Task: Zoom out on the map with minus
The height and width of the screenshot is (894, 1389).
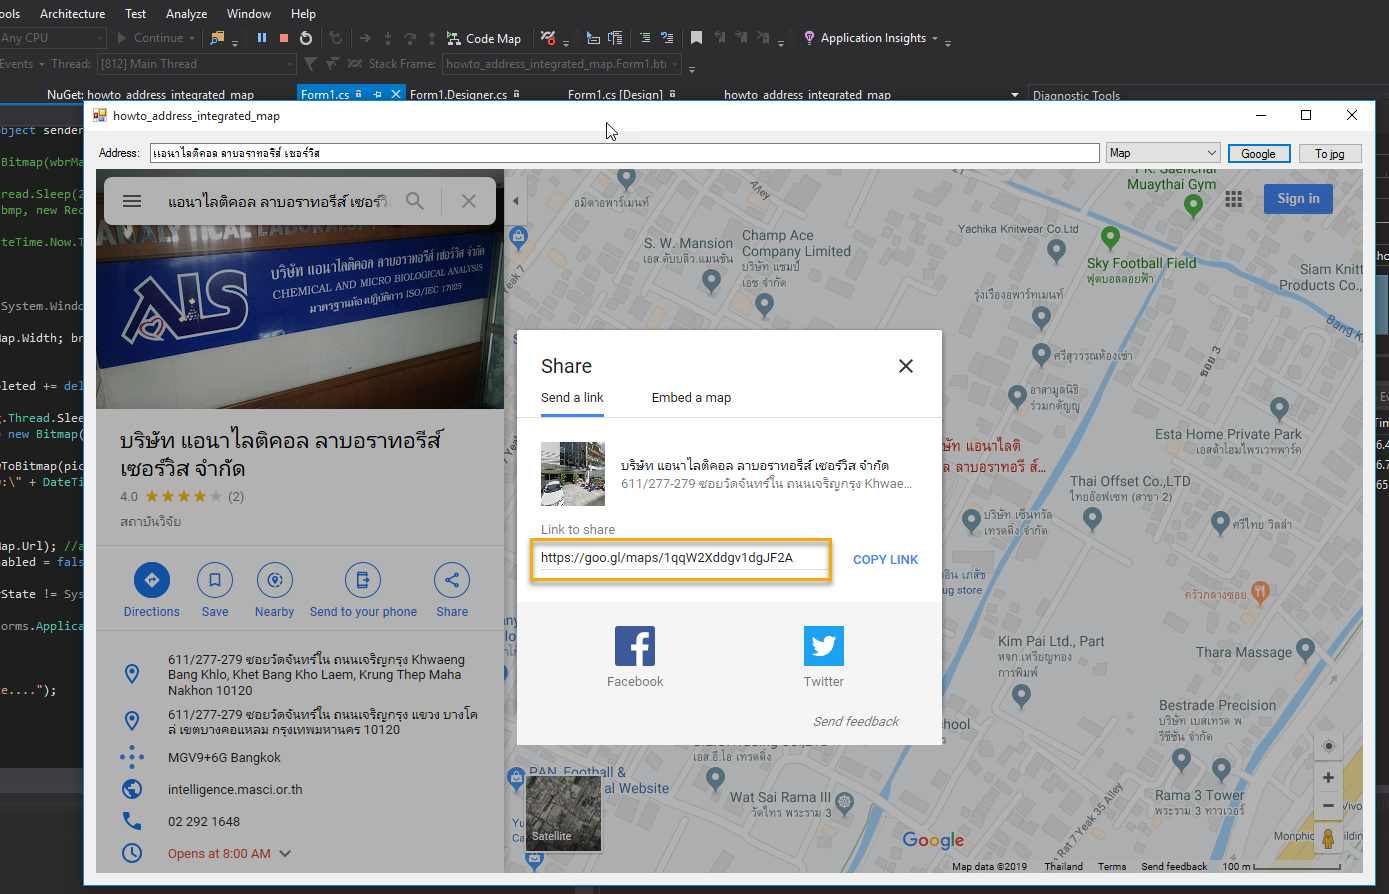Action: point(1328,805)
